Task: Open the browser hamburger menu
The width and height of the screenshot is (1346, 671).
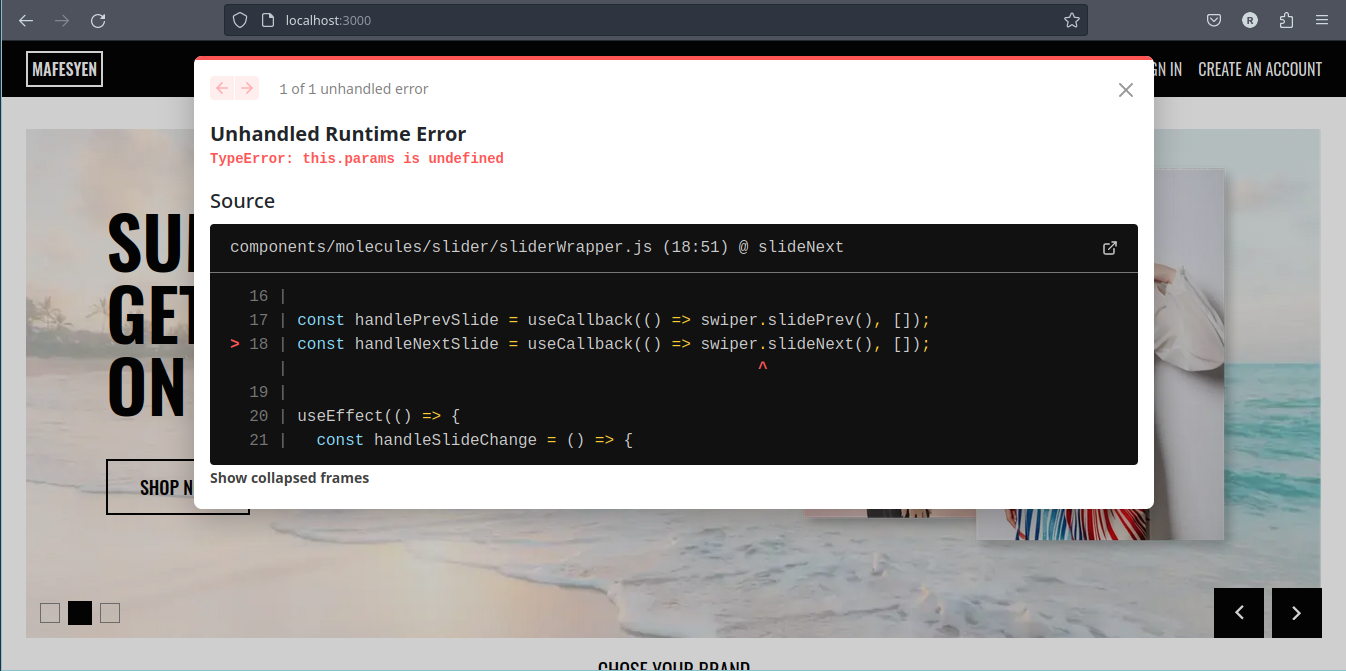Action: pos(1322,20)
